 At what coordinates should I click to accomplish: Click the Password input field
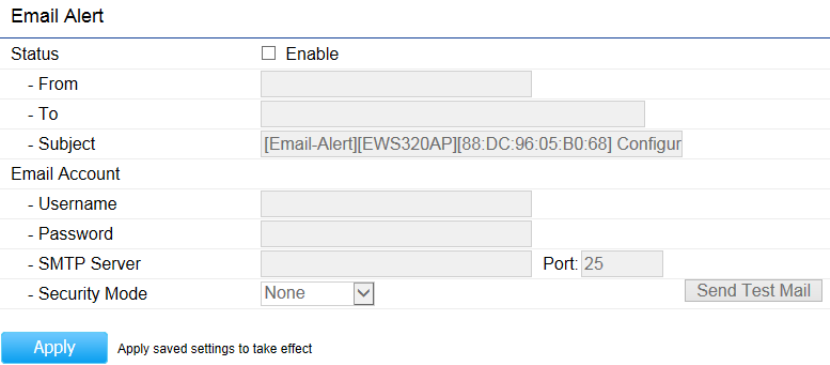[396, 234]
